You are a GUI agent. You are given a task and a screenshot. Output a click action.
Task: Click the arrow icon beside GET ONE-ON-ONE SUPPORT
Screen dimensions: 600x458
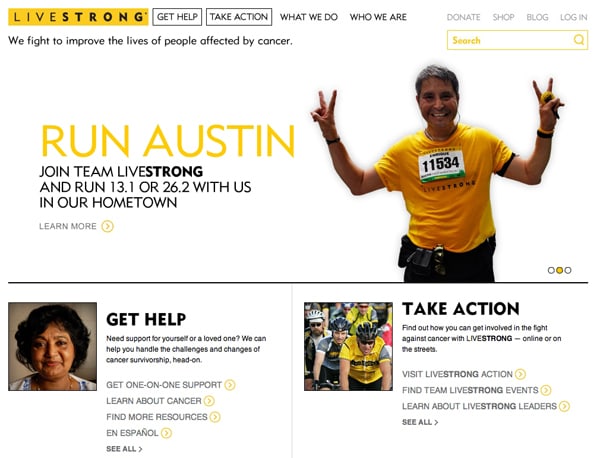pos(230,385)
